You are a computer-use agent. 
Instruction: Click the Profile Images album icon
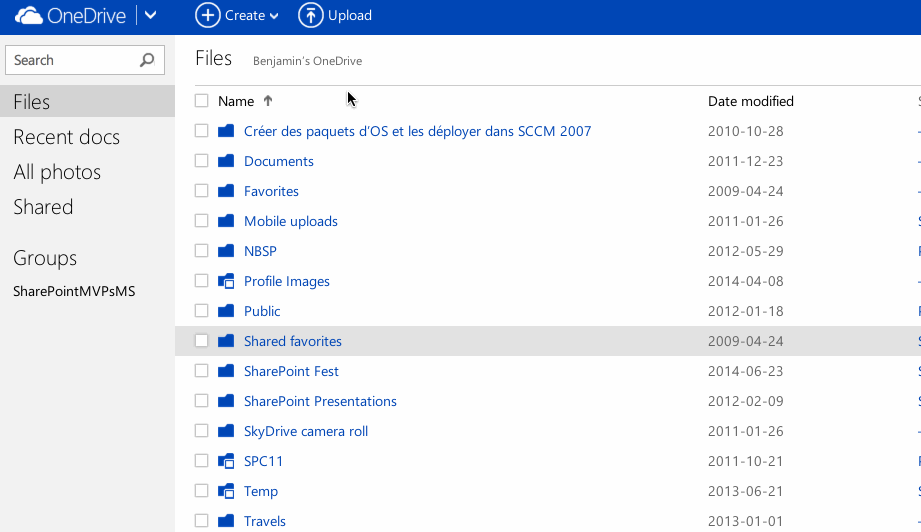[x=226, y=281]
